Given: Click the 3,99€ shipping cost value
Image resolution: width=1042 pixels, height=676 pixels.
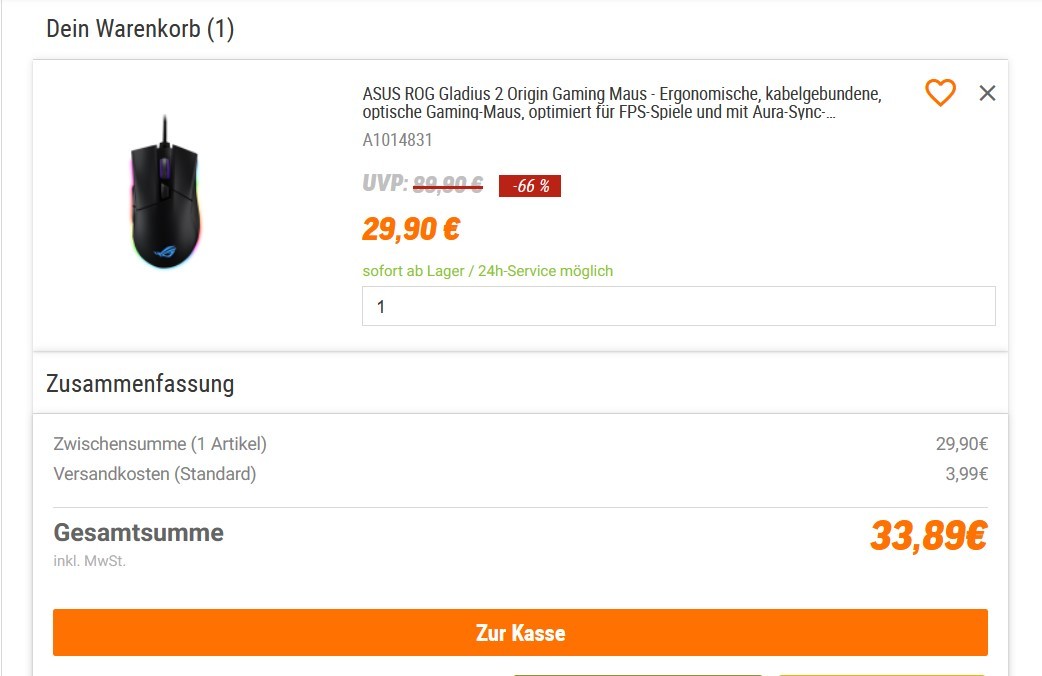Looking at the screenshot, I should click(967, 474).
